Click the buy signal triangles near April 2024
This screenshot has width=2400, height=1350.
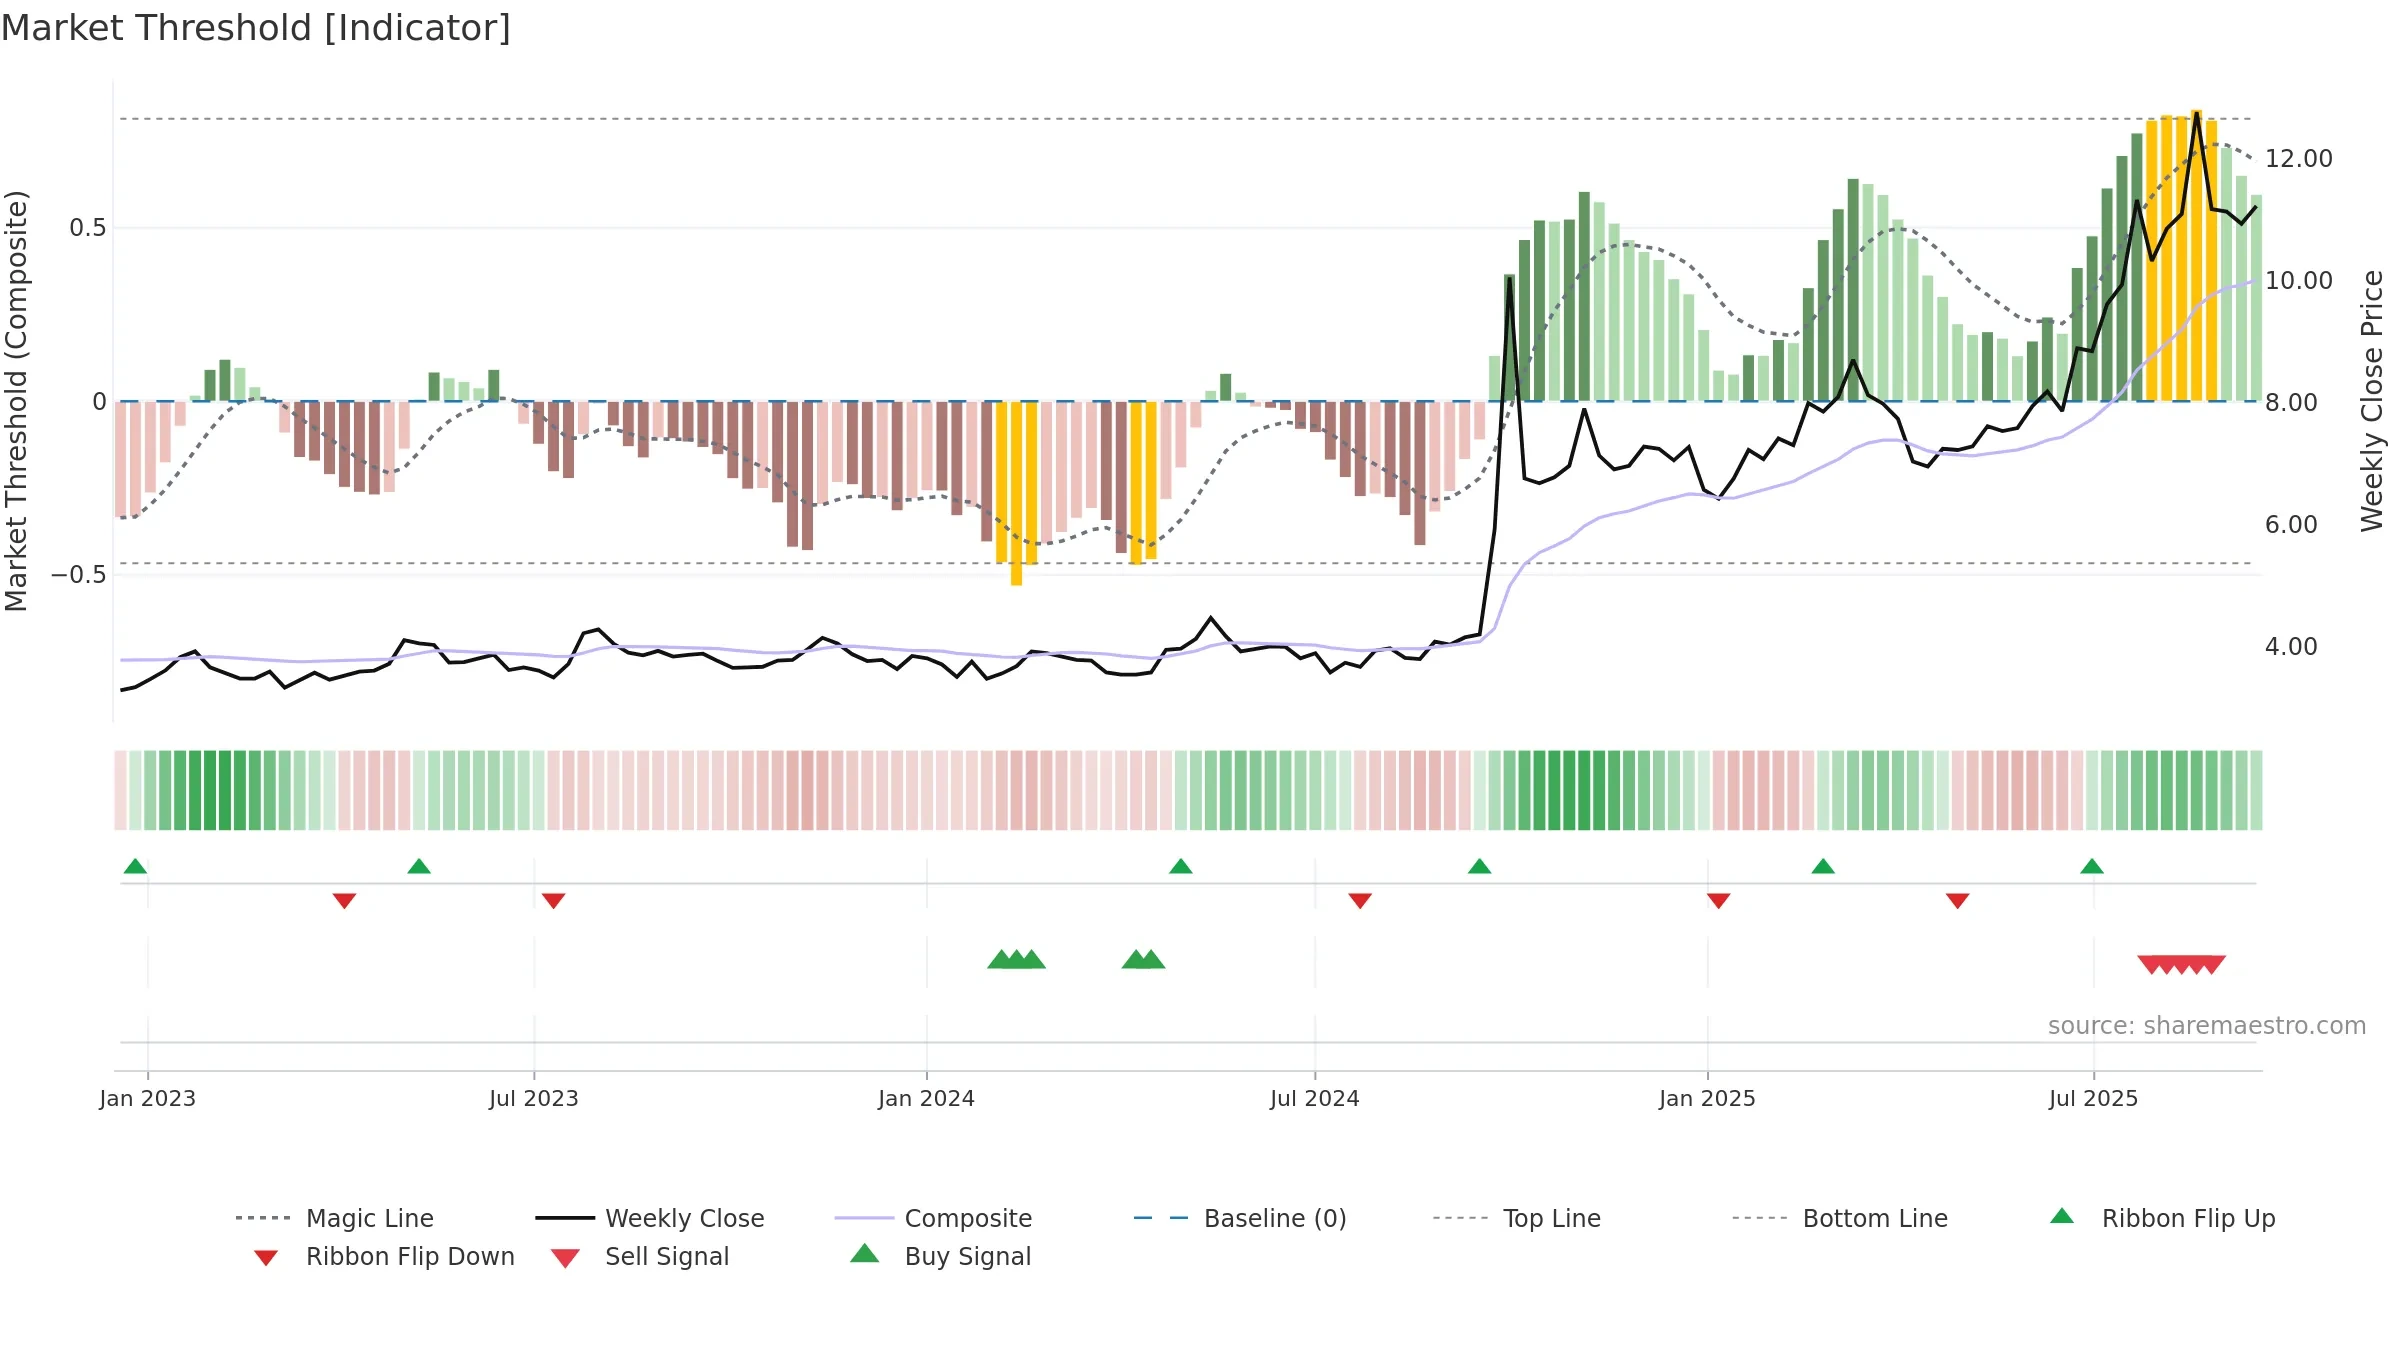1143,960
